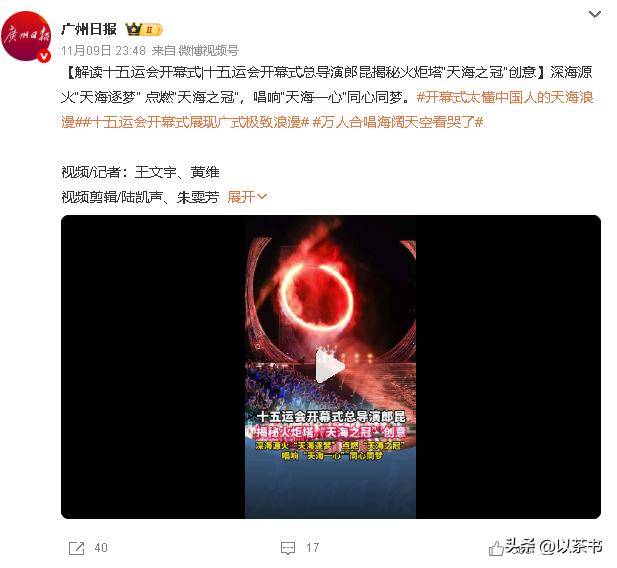Click the video caption title overlay

331,425
